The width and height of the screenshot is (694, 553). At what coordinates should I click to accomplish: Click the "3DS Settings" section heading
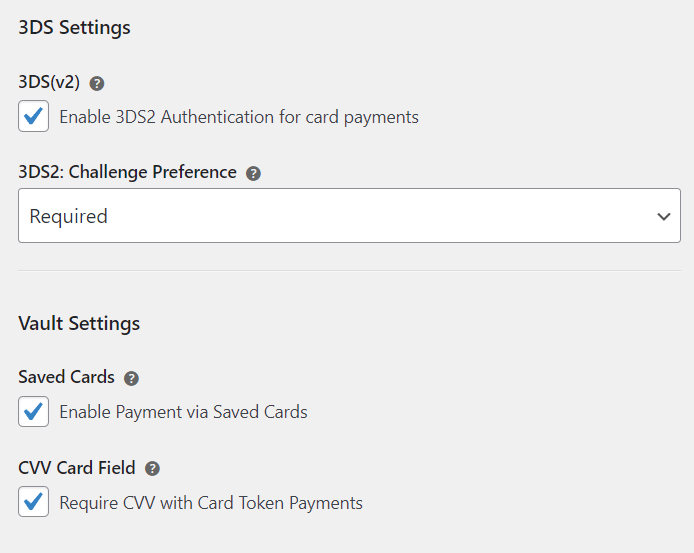coord(74,27)
